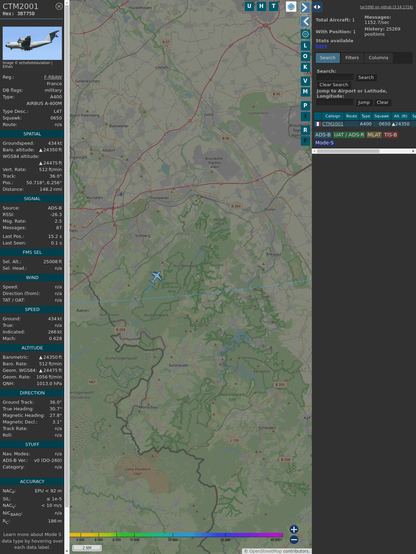
Task: Toggle the M multi-select button
Action: pyautogui.click(x=305, y=92)
